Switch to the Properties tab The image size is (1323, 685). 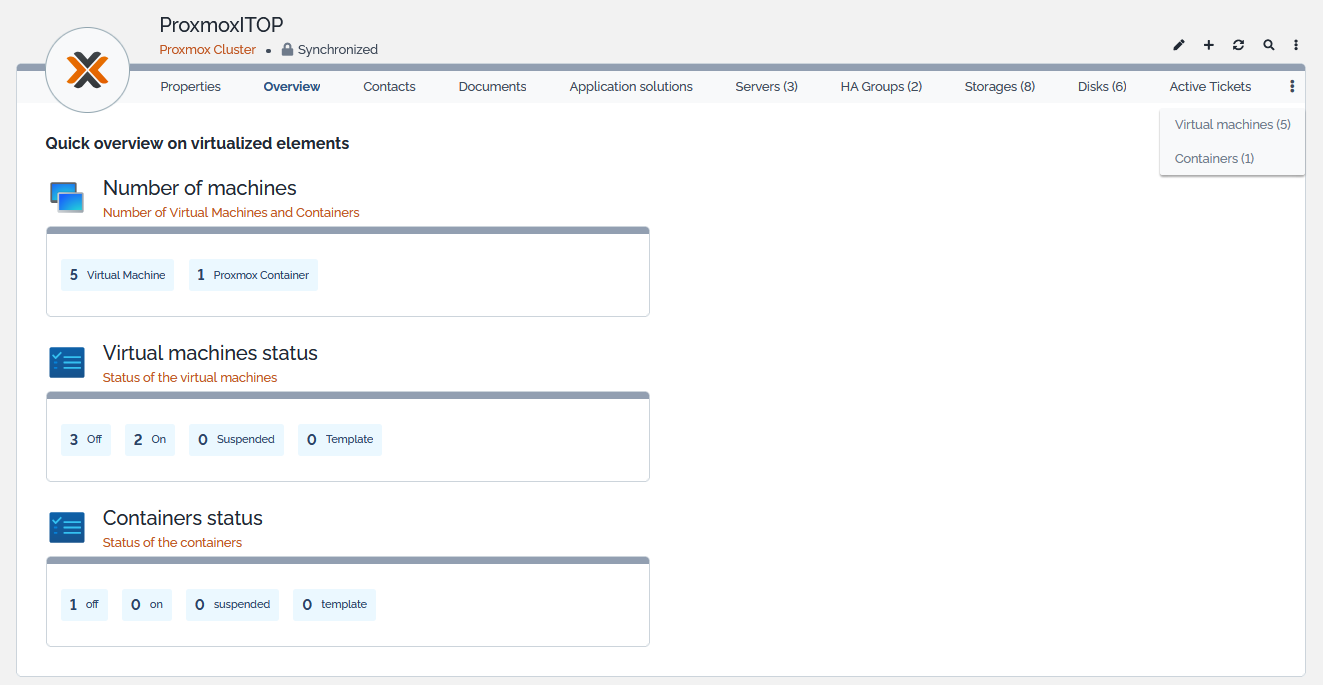[x=190, y=87]
